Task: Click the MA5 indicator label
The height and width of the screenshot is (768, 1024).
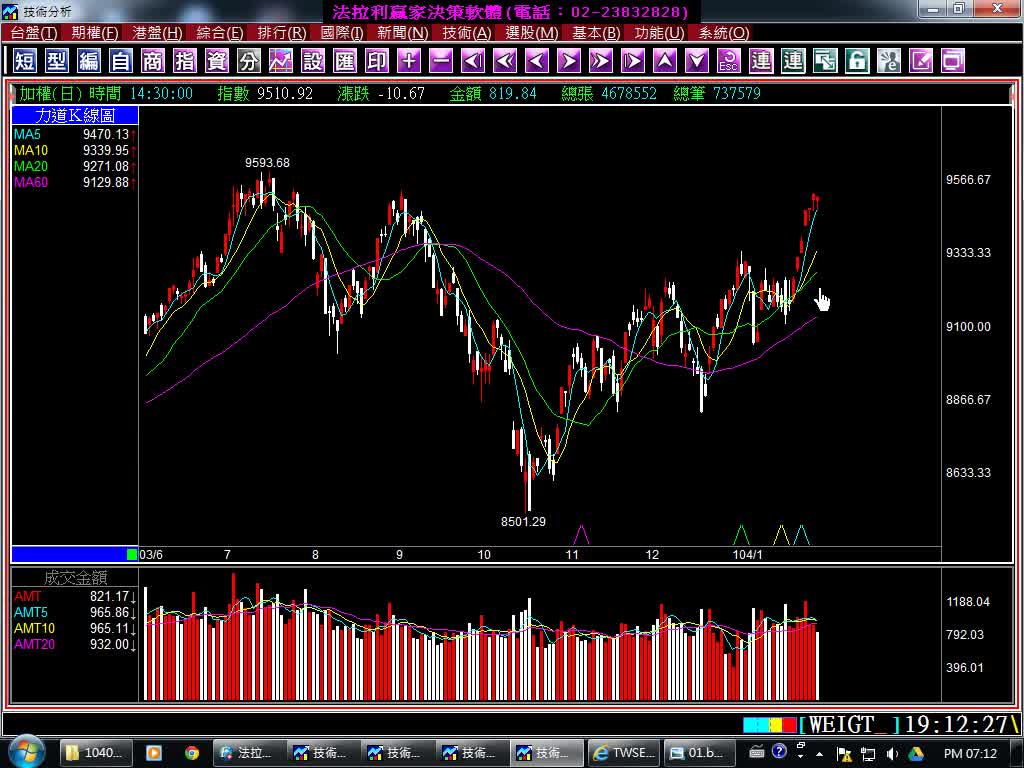Action: (x=27, y=134)
